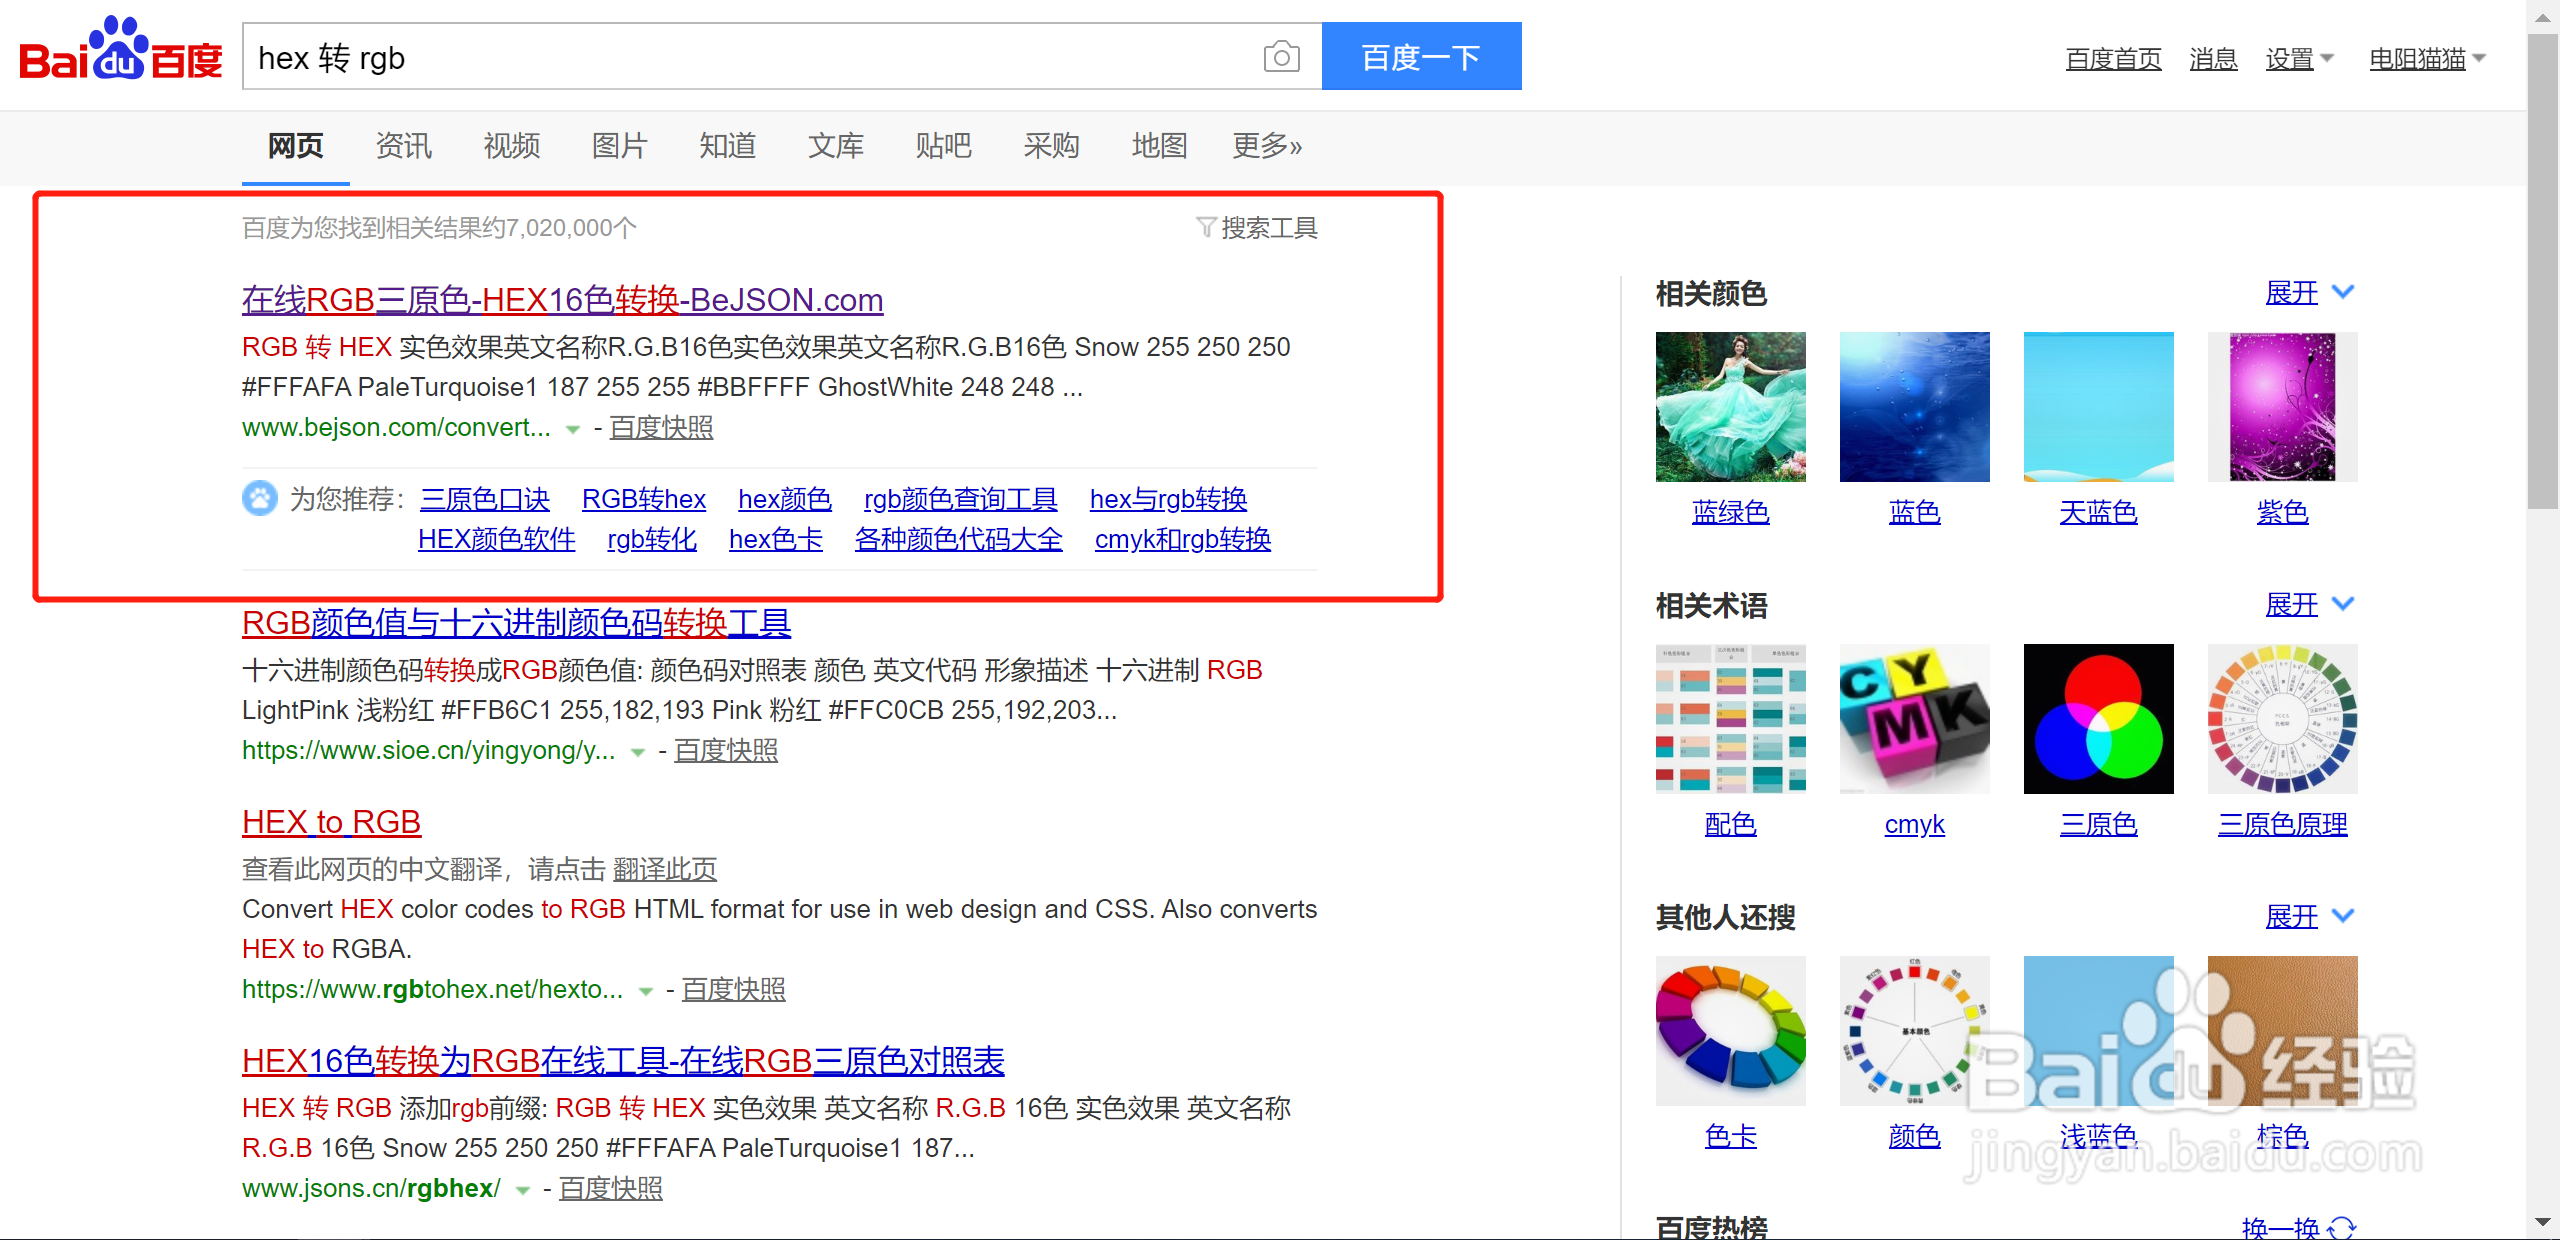Open camera image search icon
Viewport: 2560px width, 1240px height.
1281,57
